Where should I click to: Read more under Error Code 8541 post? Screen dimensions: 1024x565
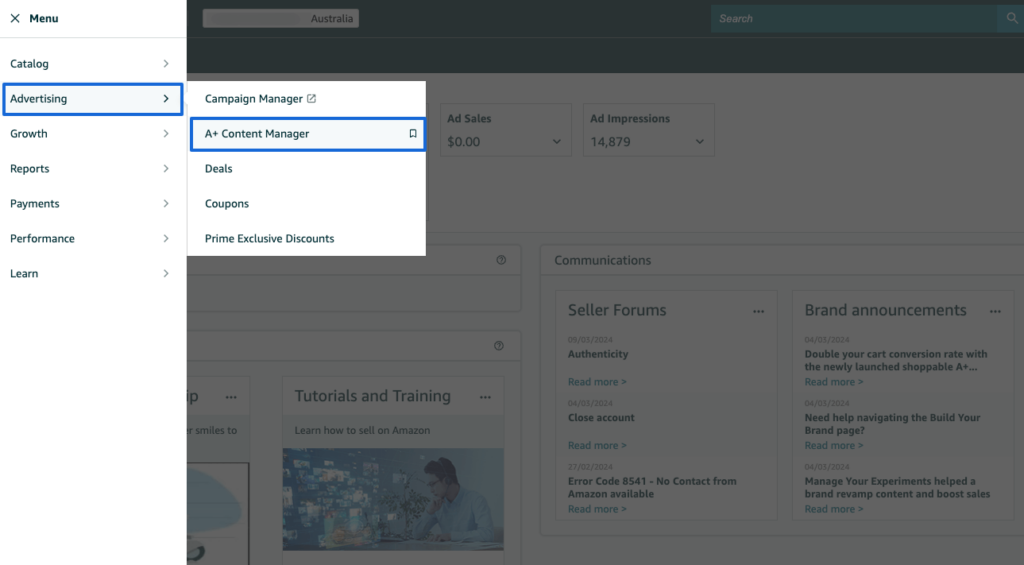pyautogui.click(x=597, y=509)
